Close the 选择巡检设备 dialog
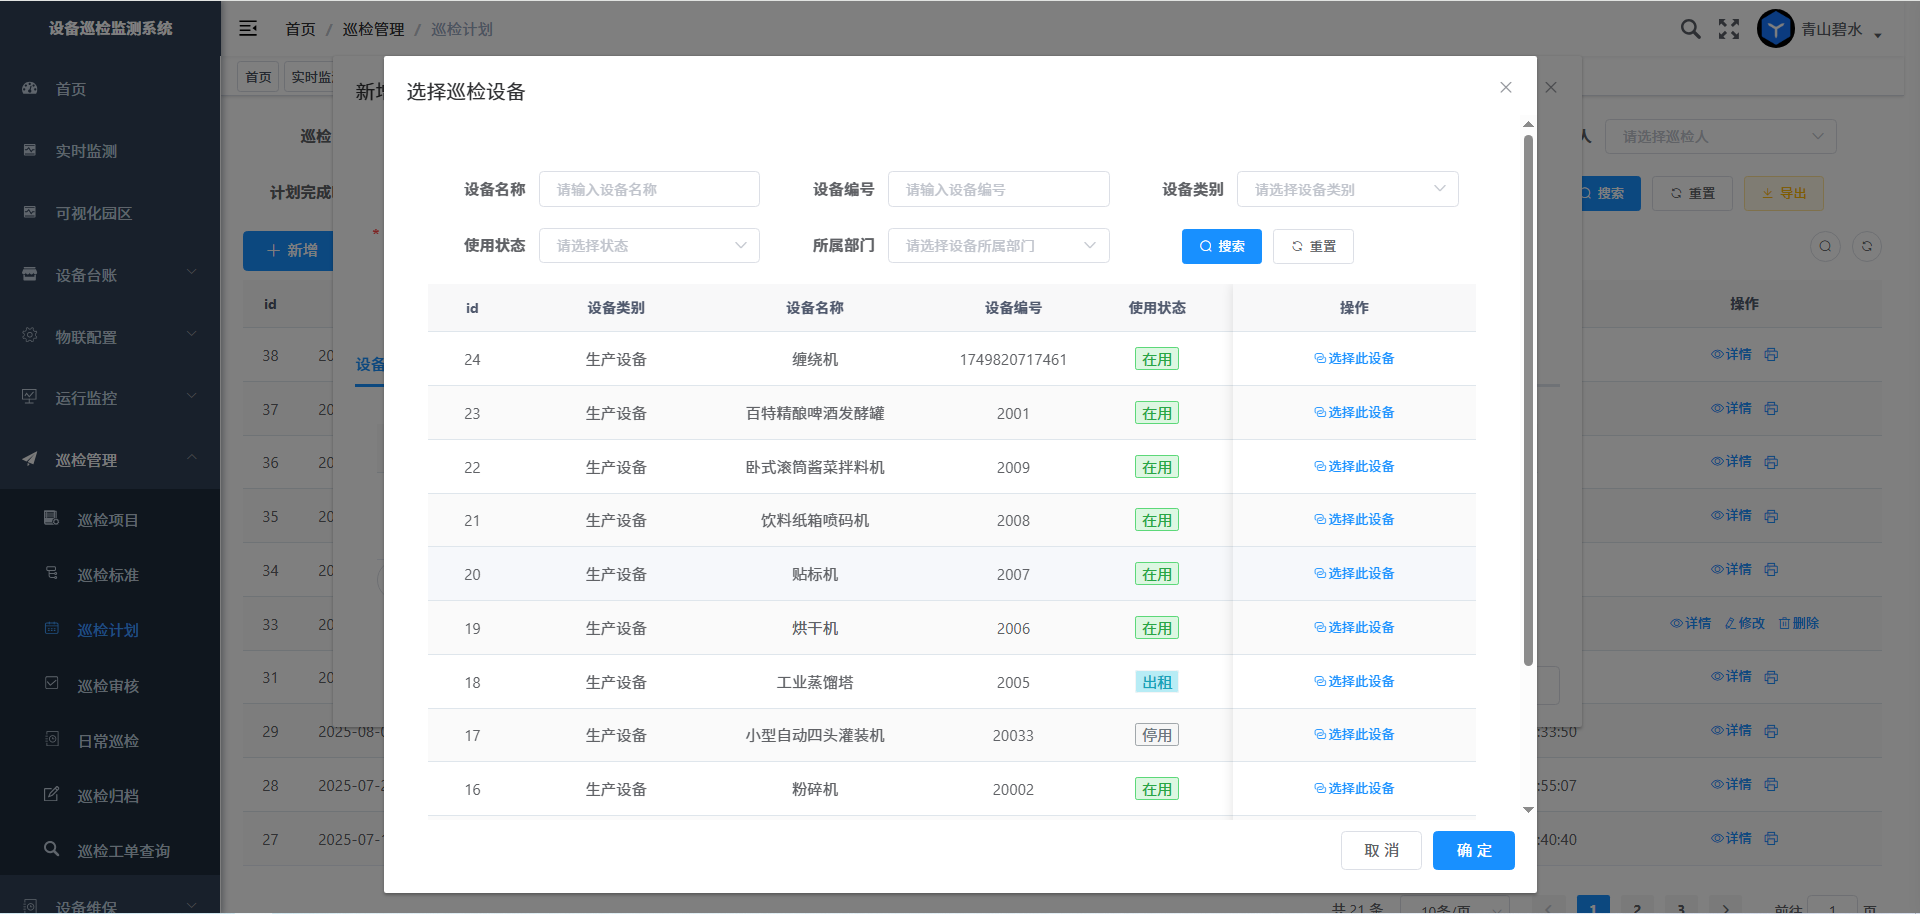The width and height of the screenshot is (1920, 914). [1505, 88]
